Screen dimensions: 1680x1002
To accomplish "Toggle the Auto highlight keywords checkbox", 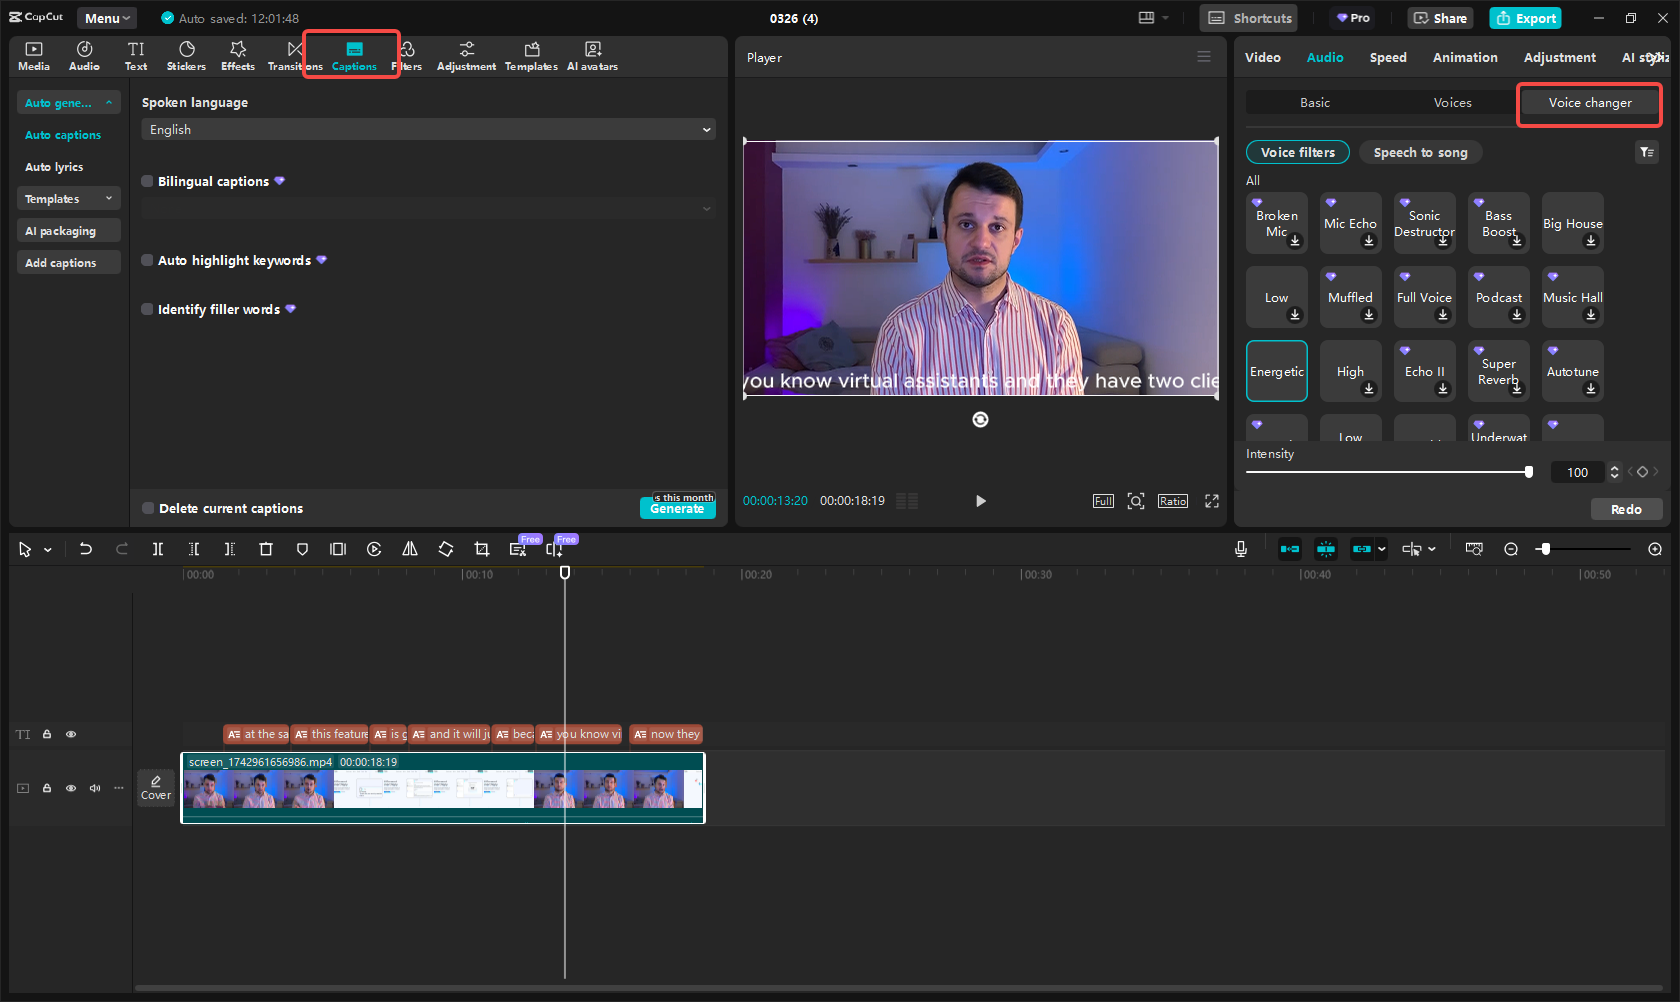I will [146, 260].
